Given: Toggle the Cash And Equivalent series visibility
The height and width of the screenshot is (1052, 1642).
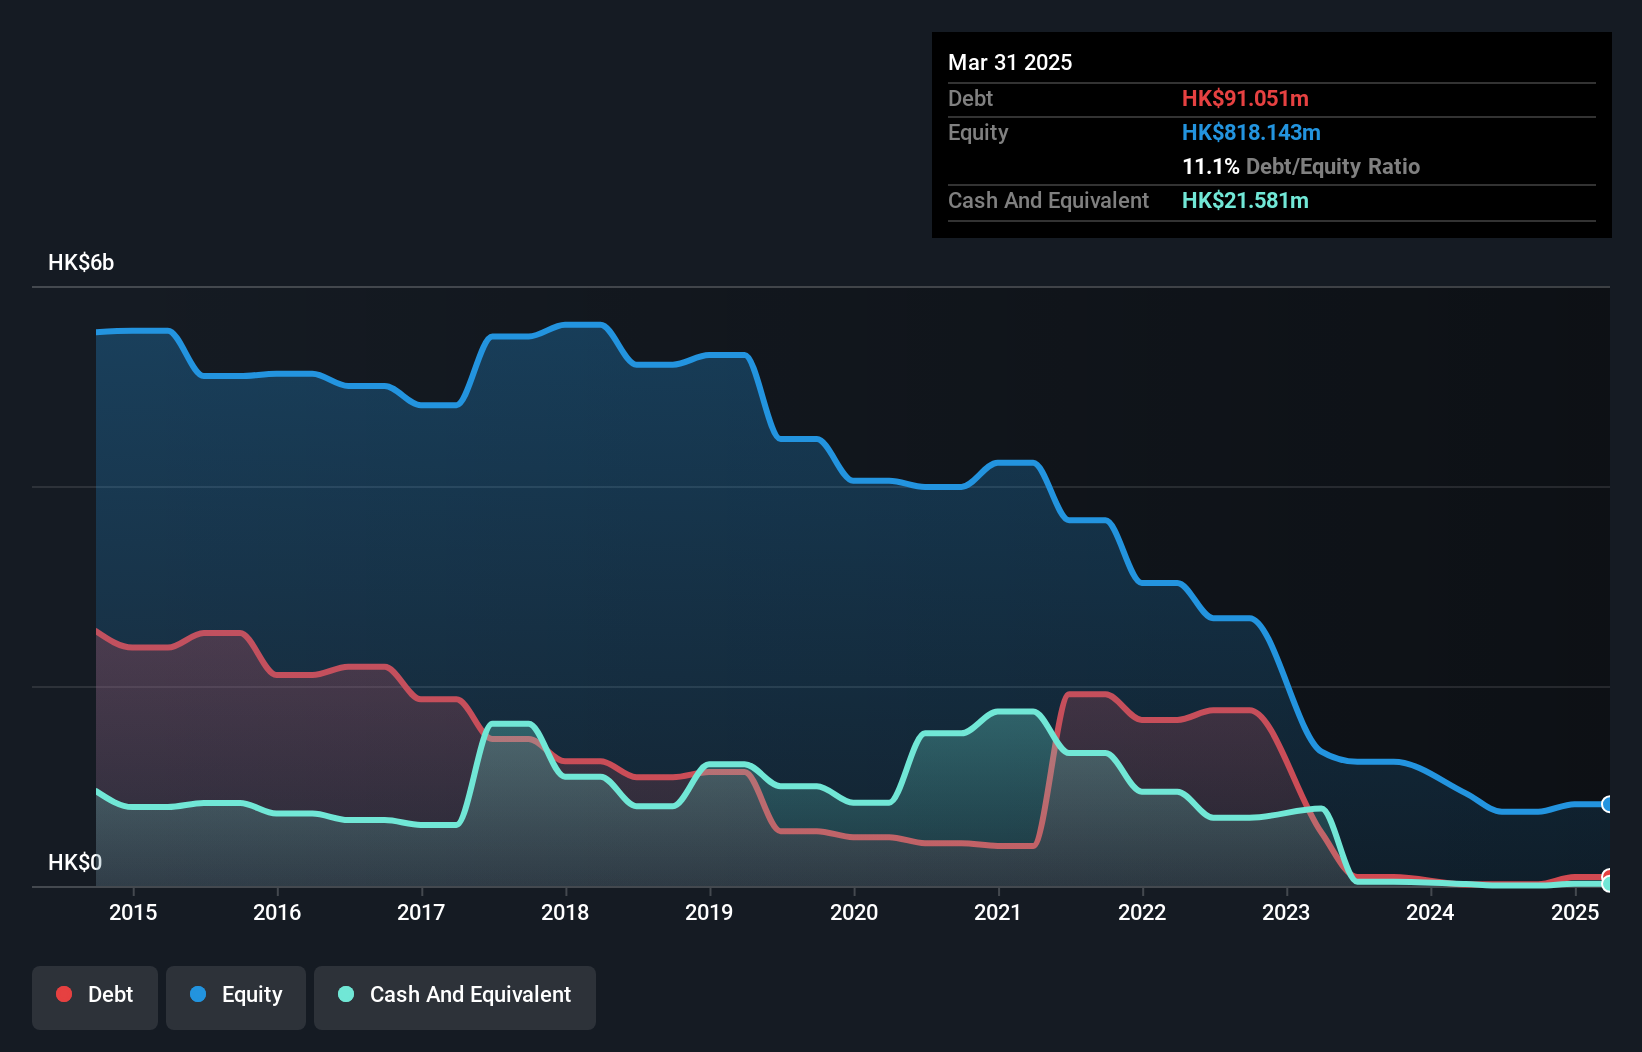Looking at the screenshot, I should point(455,997).
